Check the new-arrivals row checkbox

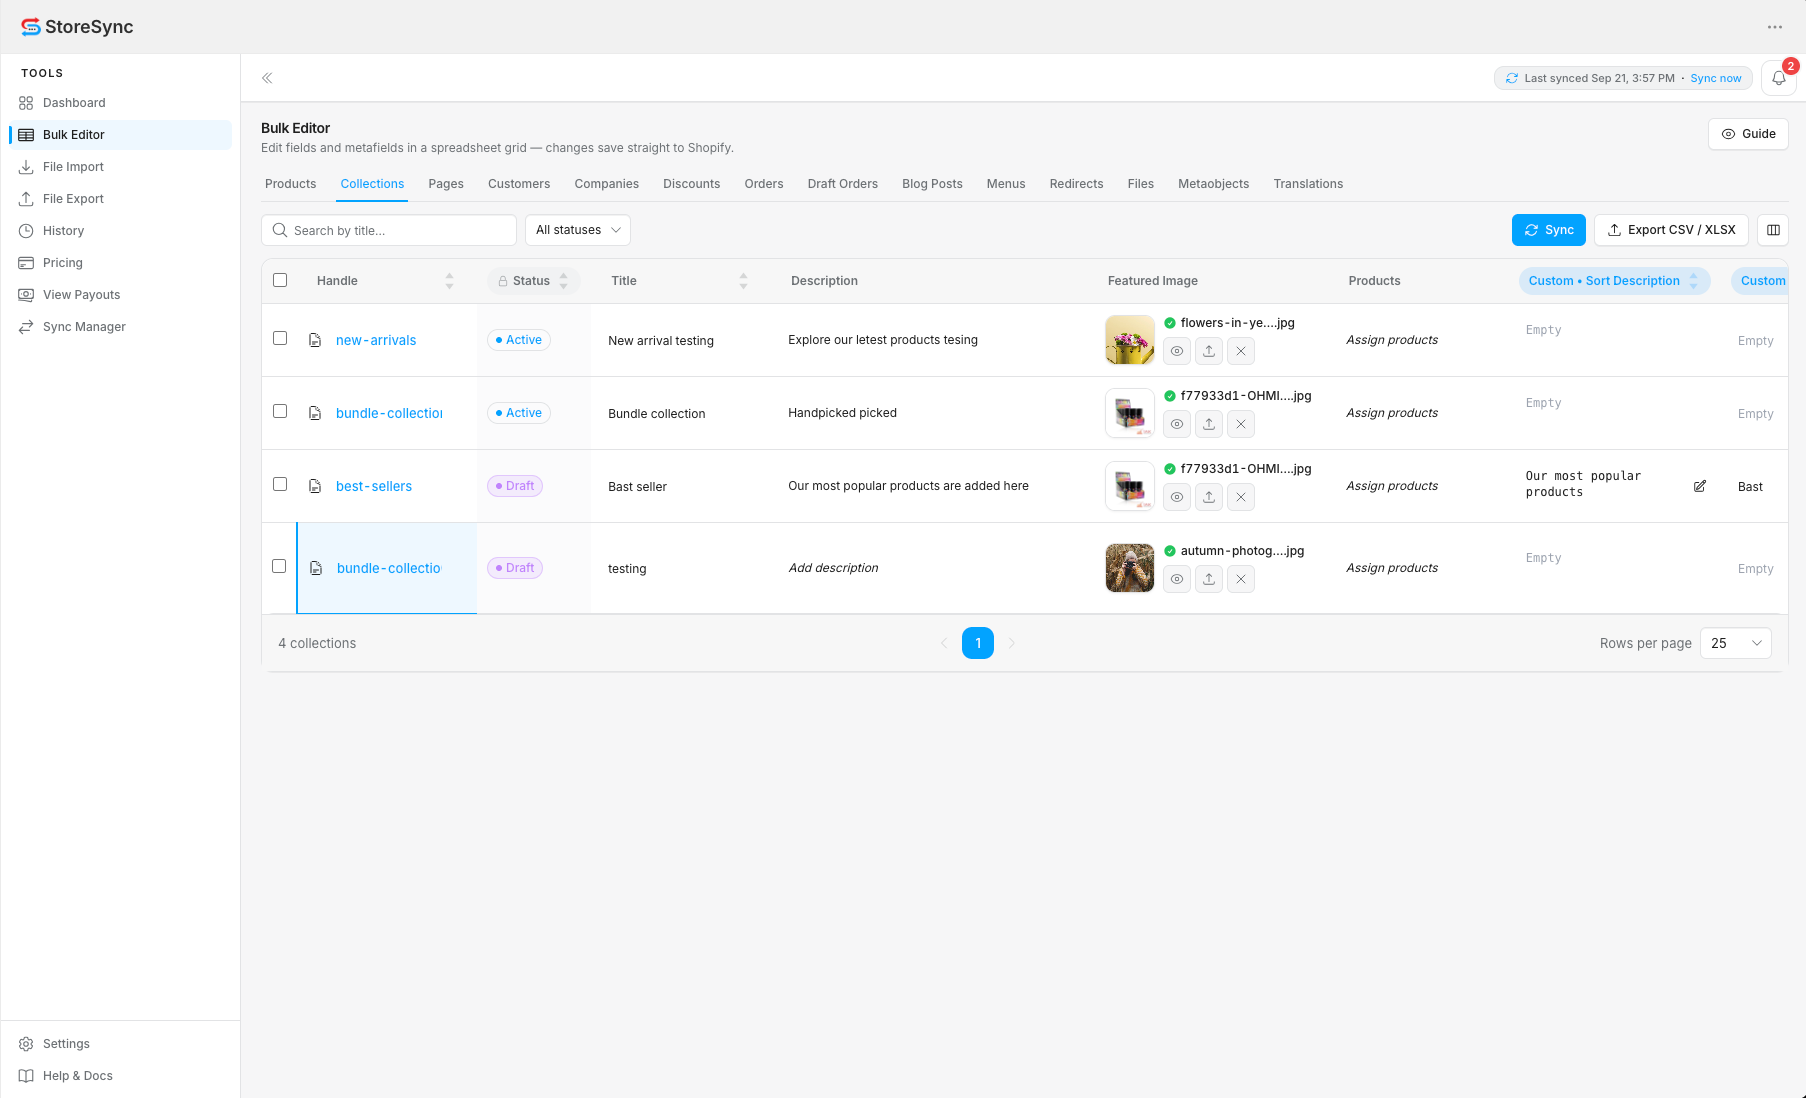[280, 338]
